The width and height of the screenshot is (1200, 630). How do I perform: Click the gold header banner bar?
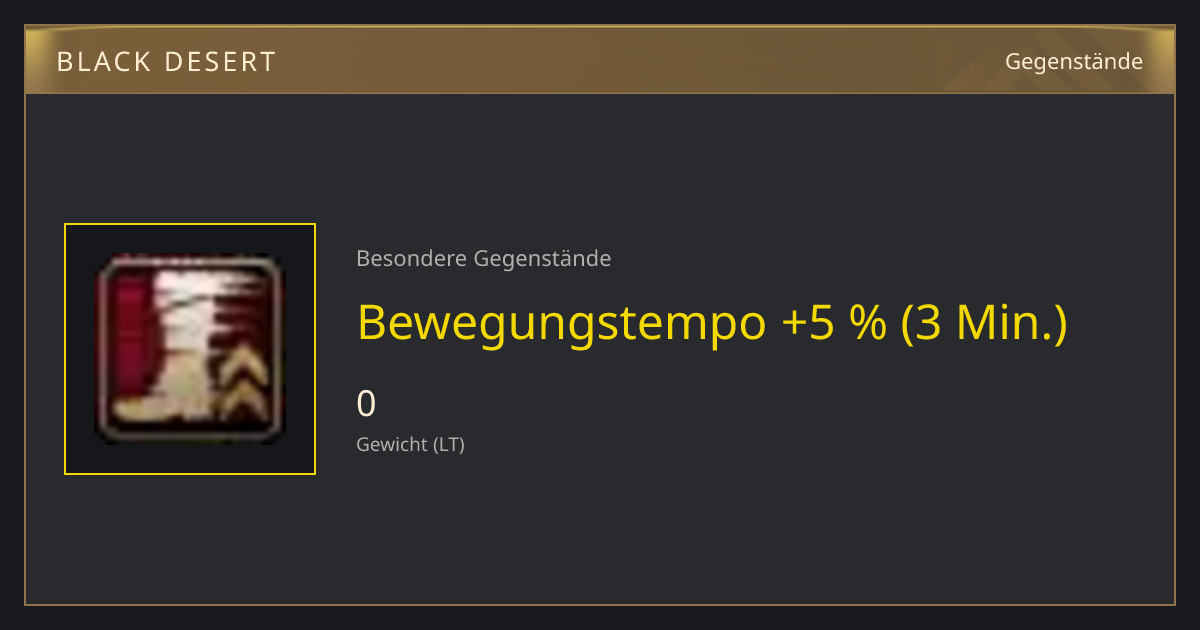tap(600, 60)
